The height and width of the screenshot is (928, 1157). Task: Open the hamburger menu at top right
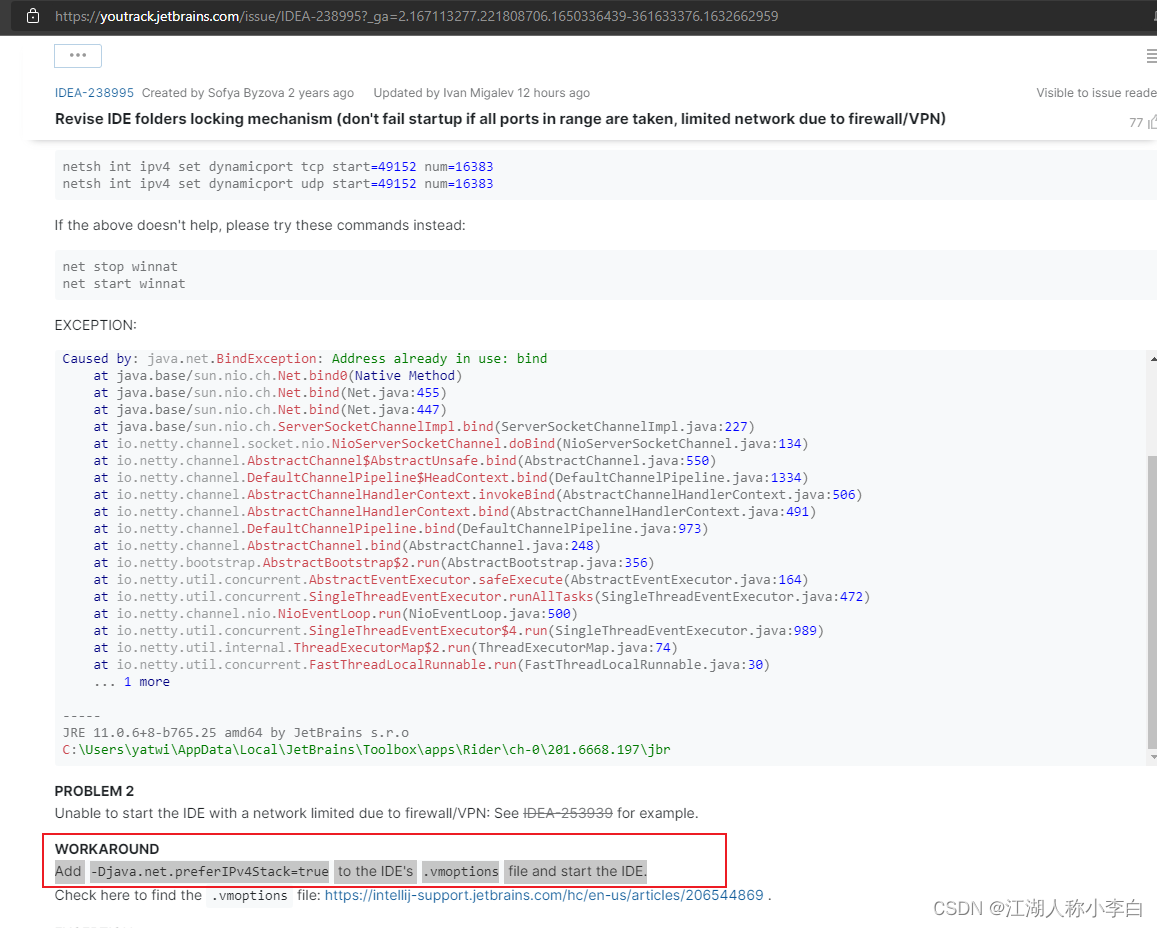(1150, 55)
